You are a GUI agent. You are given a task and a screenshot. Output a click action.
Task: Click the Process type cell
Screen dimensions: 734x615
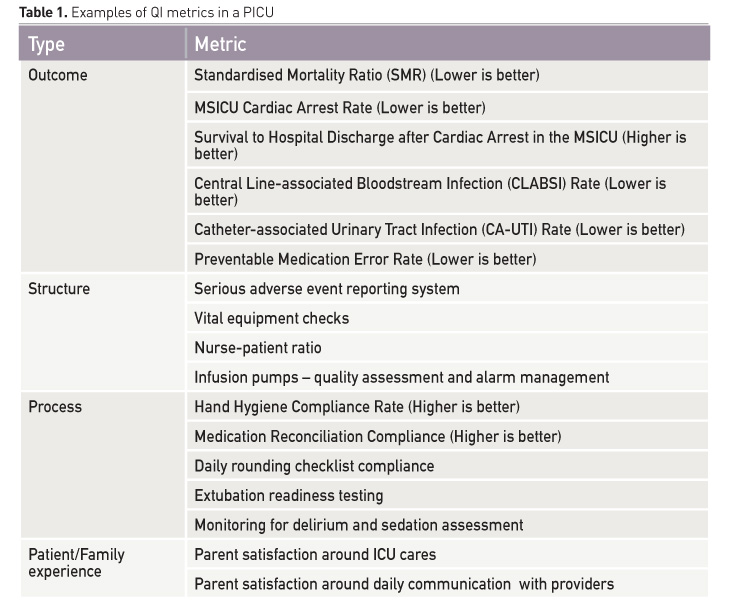(x=55, y=407)
